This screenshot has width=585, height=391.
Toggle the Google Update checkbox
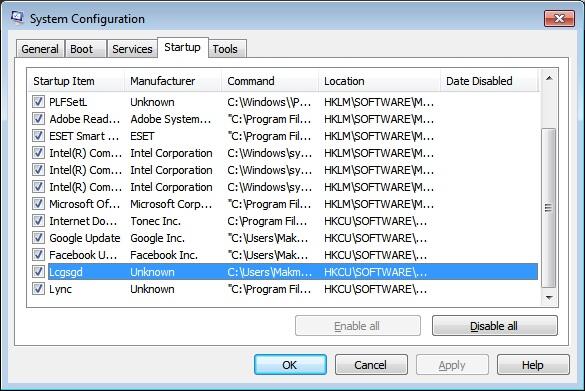(38, 238)
